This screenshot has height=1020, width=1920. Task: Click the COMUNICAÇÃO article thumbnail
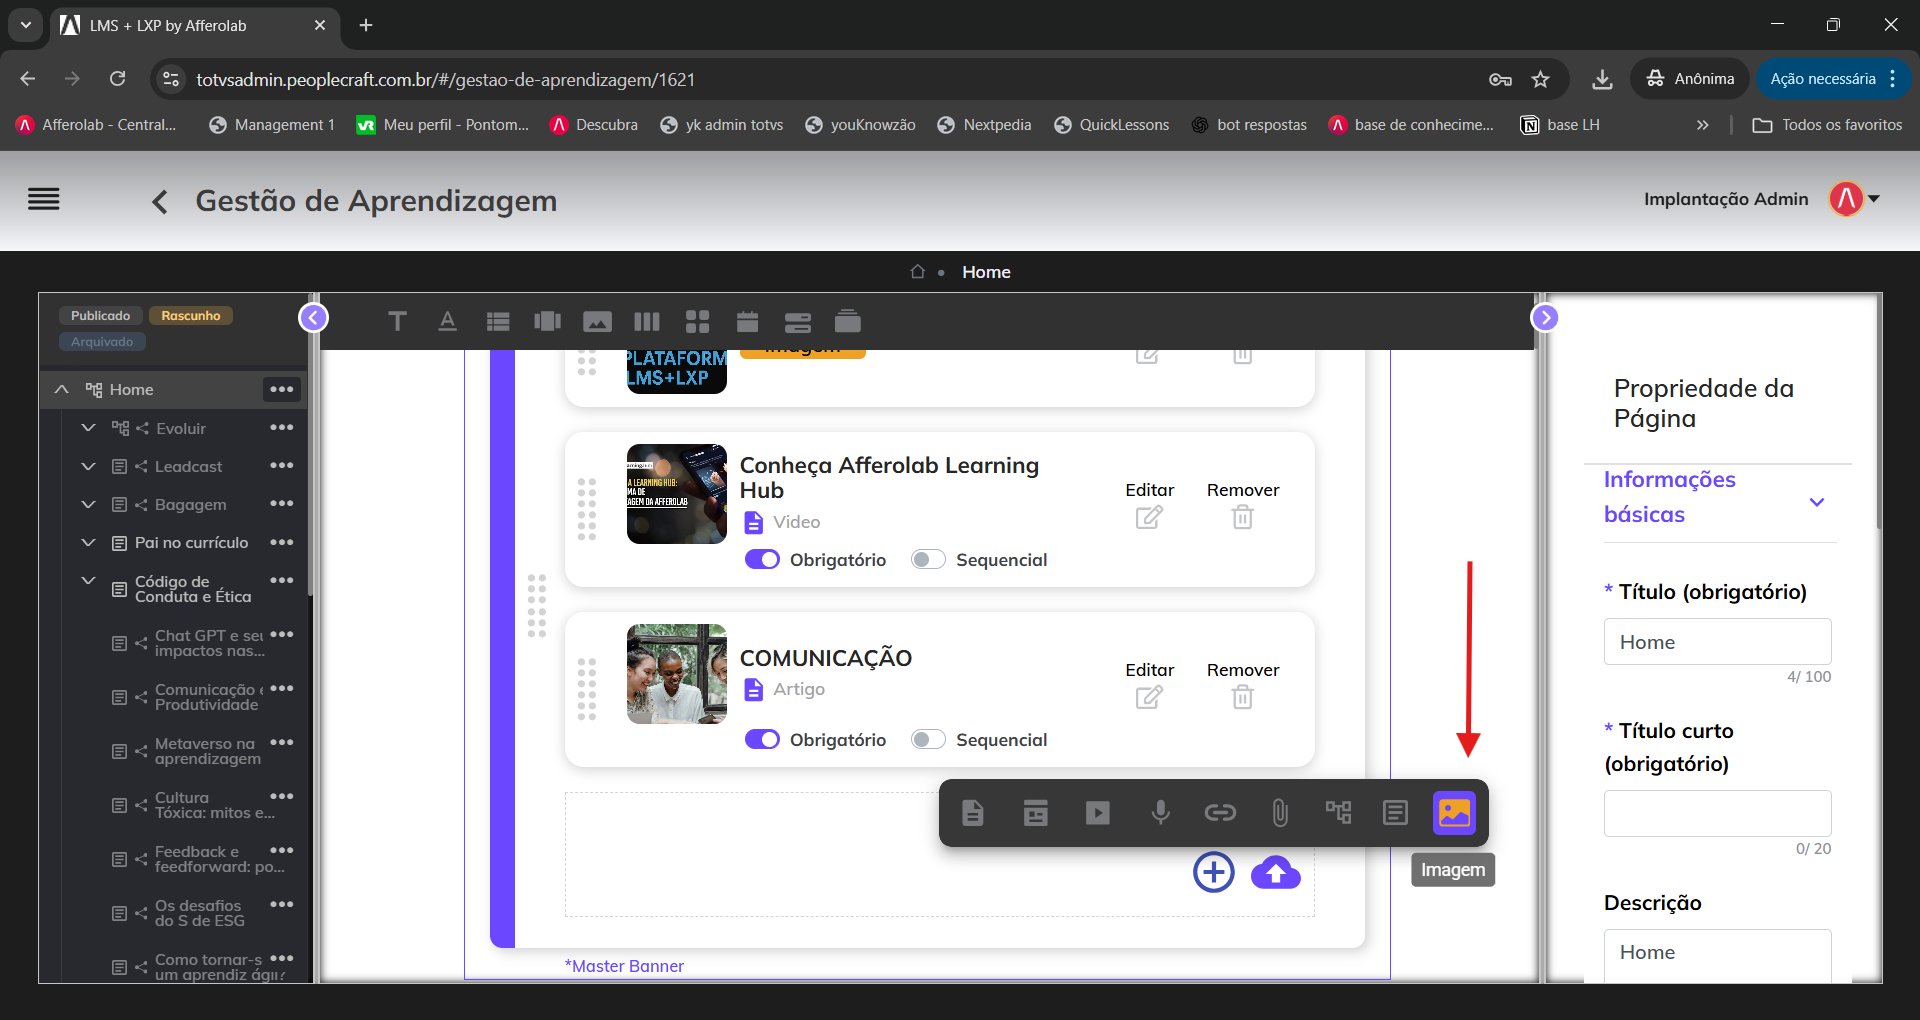677,674
